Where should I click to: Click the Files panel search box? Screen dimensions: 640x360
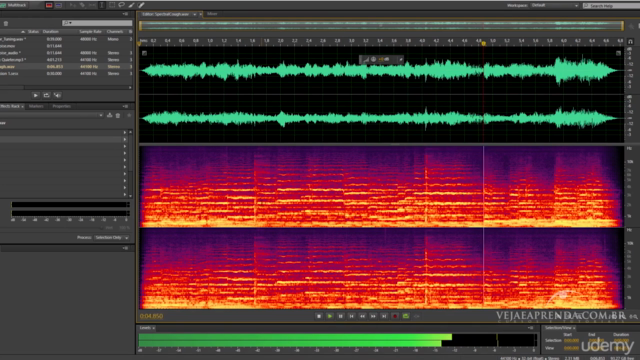coord(97,23)
